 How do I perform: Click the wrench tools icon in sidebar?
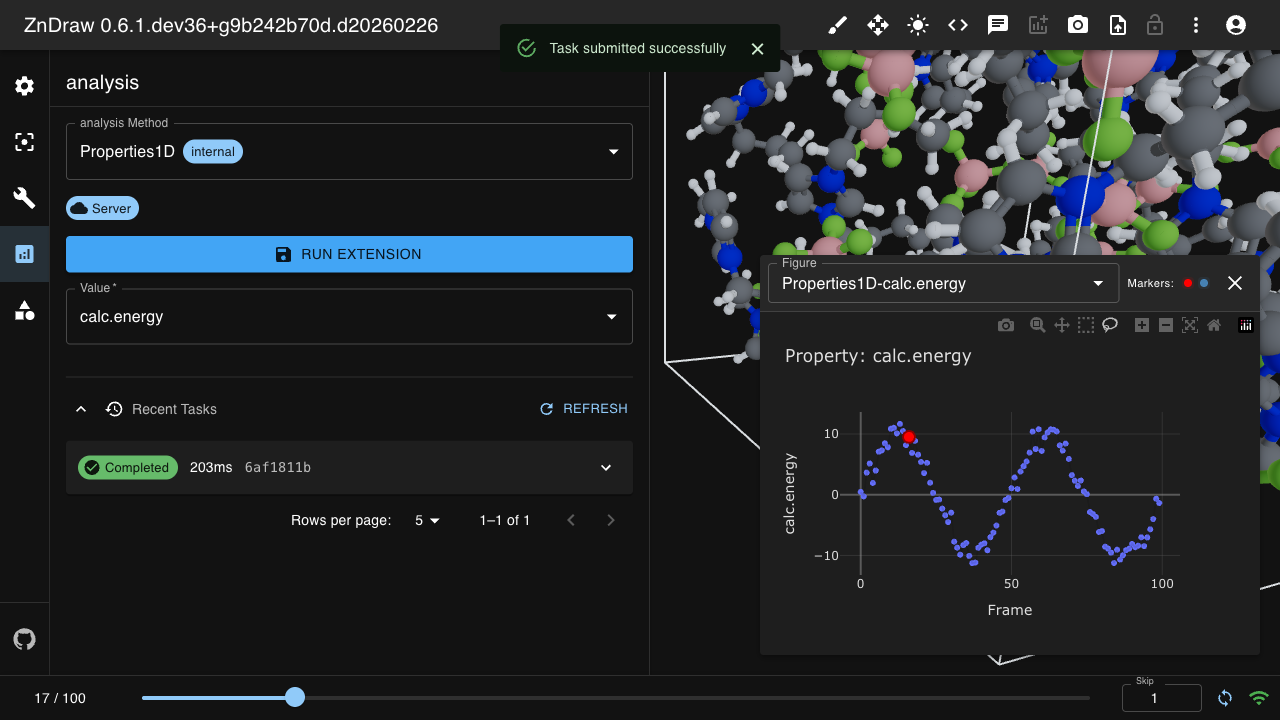[24, 198]
